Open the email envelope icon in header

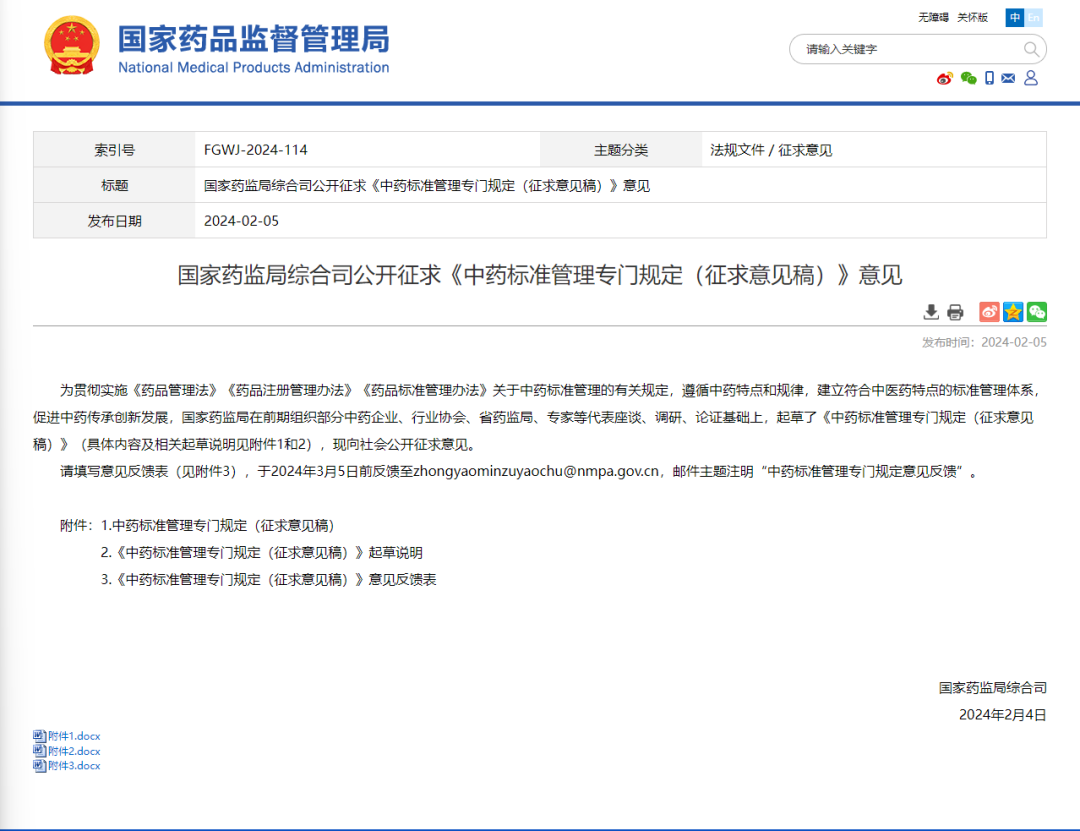coord(1008,79)
